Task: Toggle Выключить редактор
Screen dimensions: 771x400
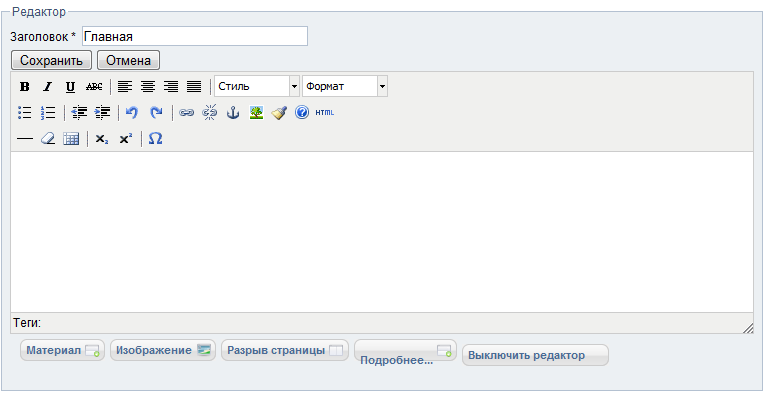Action: (535, 355)
